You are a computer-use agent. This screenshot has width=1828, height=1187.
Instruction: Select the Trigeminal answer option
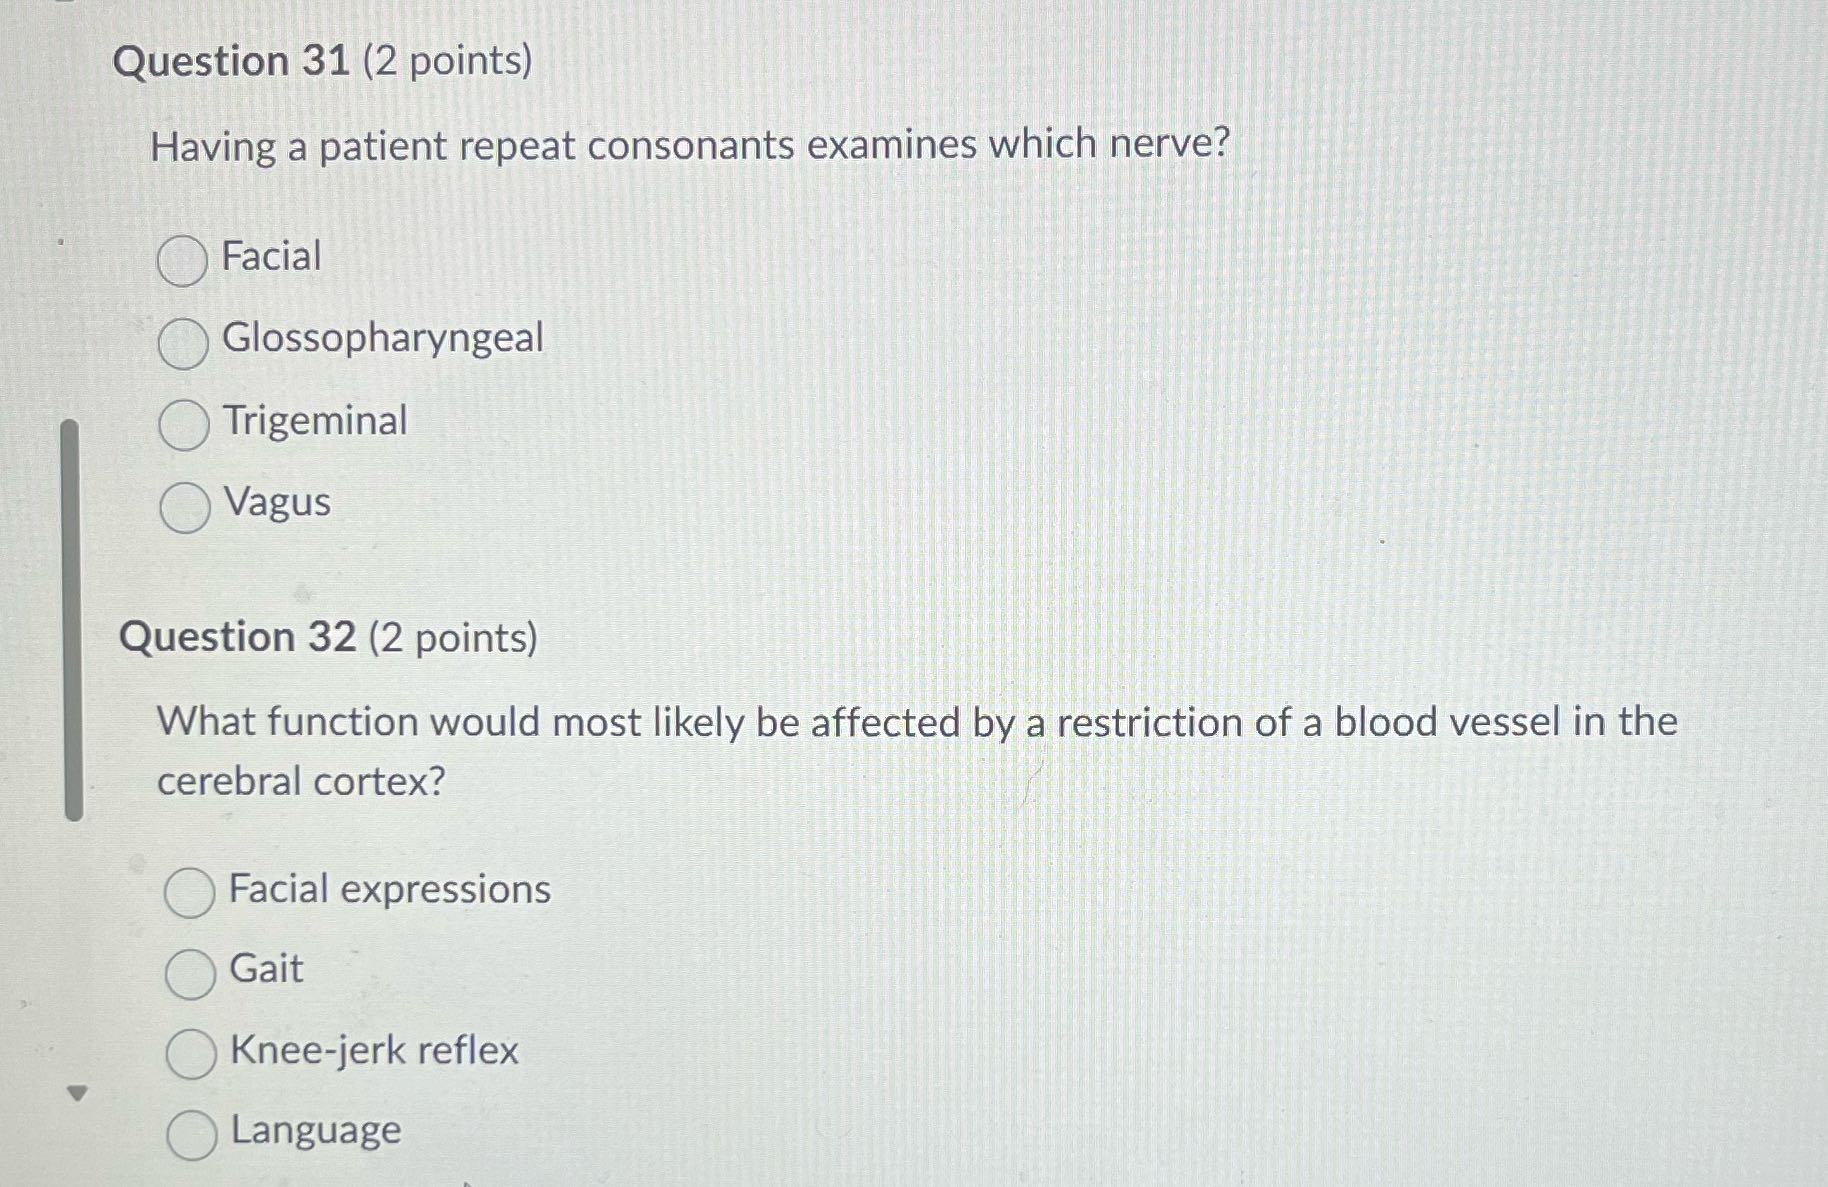[183, 425]
